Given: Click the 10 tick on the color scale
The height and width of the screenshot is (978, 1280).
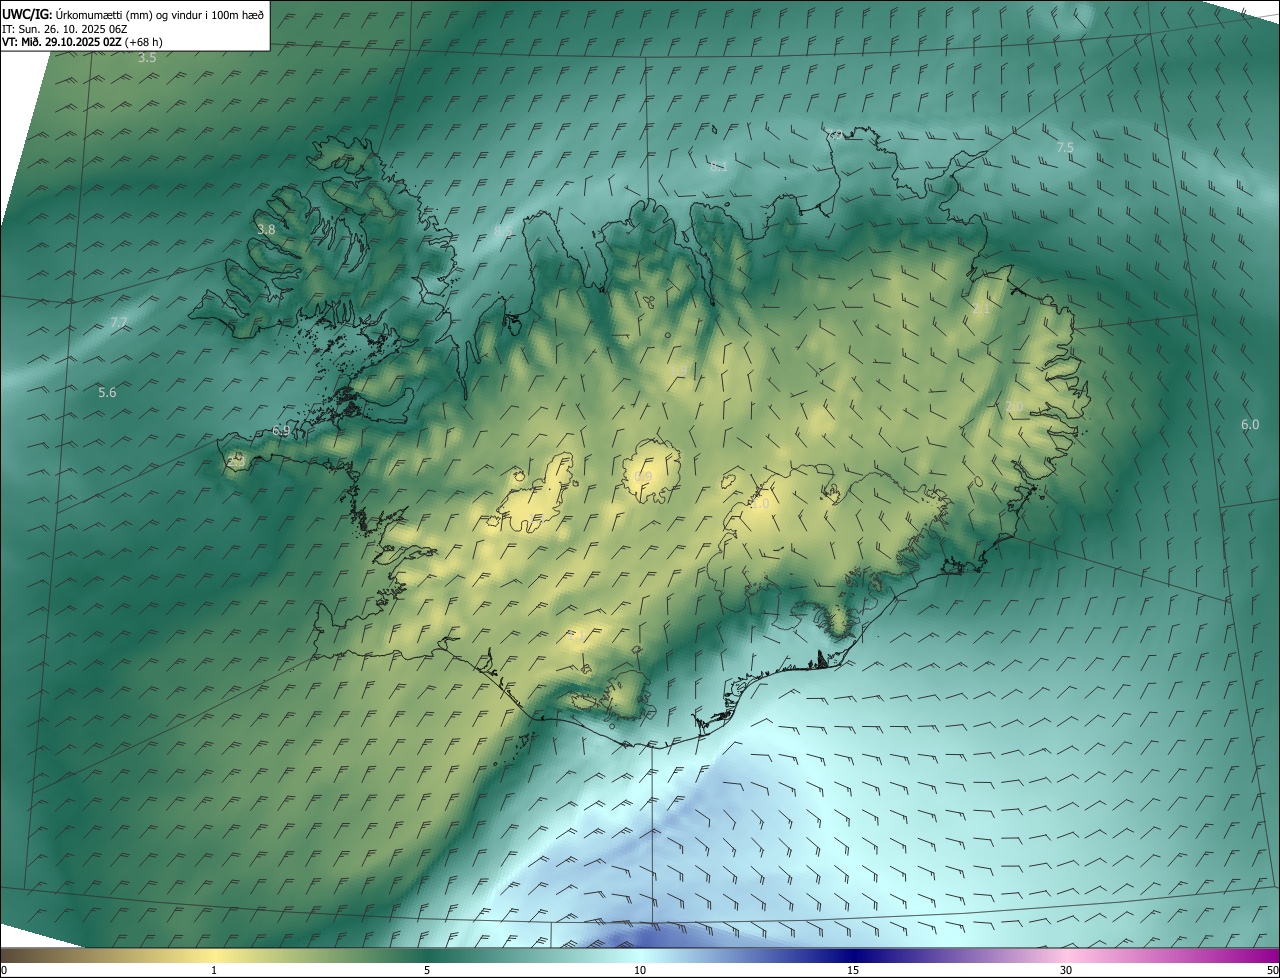Looking at the screenshot, I should pyautogui.click(x=640, y=971).
